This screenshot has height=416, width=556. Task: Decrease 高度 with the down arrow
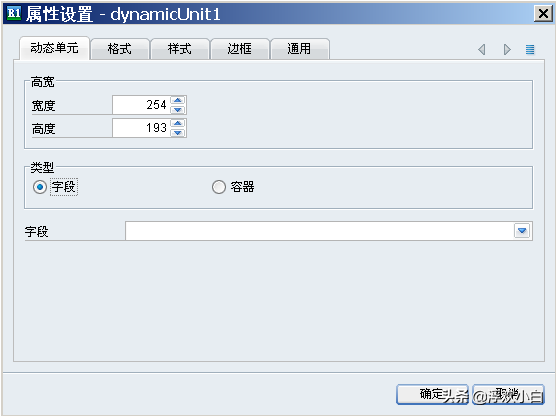[178, 132]
